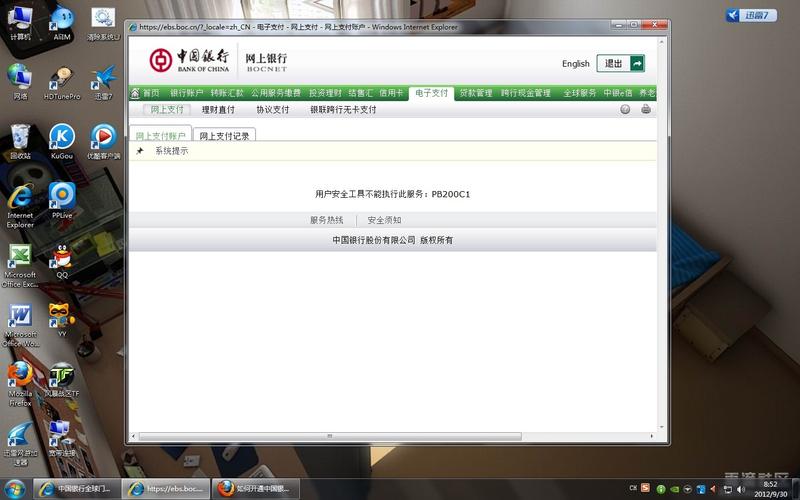Open the home icon 首页 in navigation bar
Image resolution: width=800 pixels, height=500 pixels.
[145, 93]
